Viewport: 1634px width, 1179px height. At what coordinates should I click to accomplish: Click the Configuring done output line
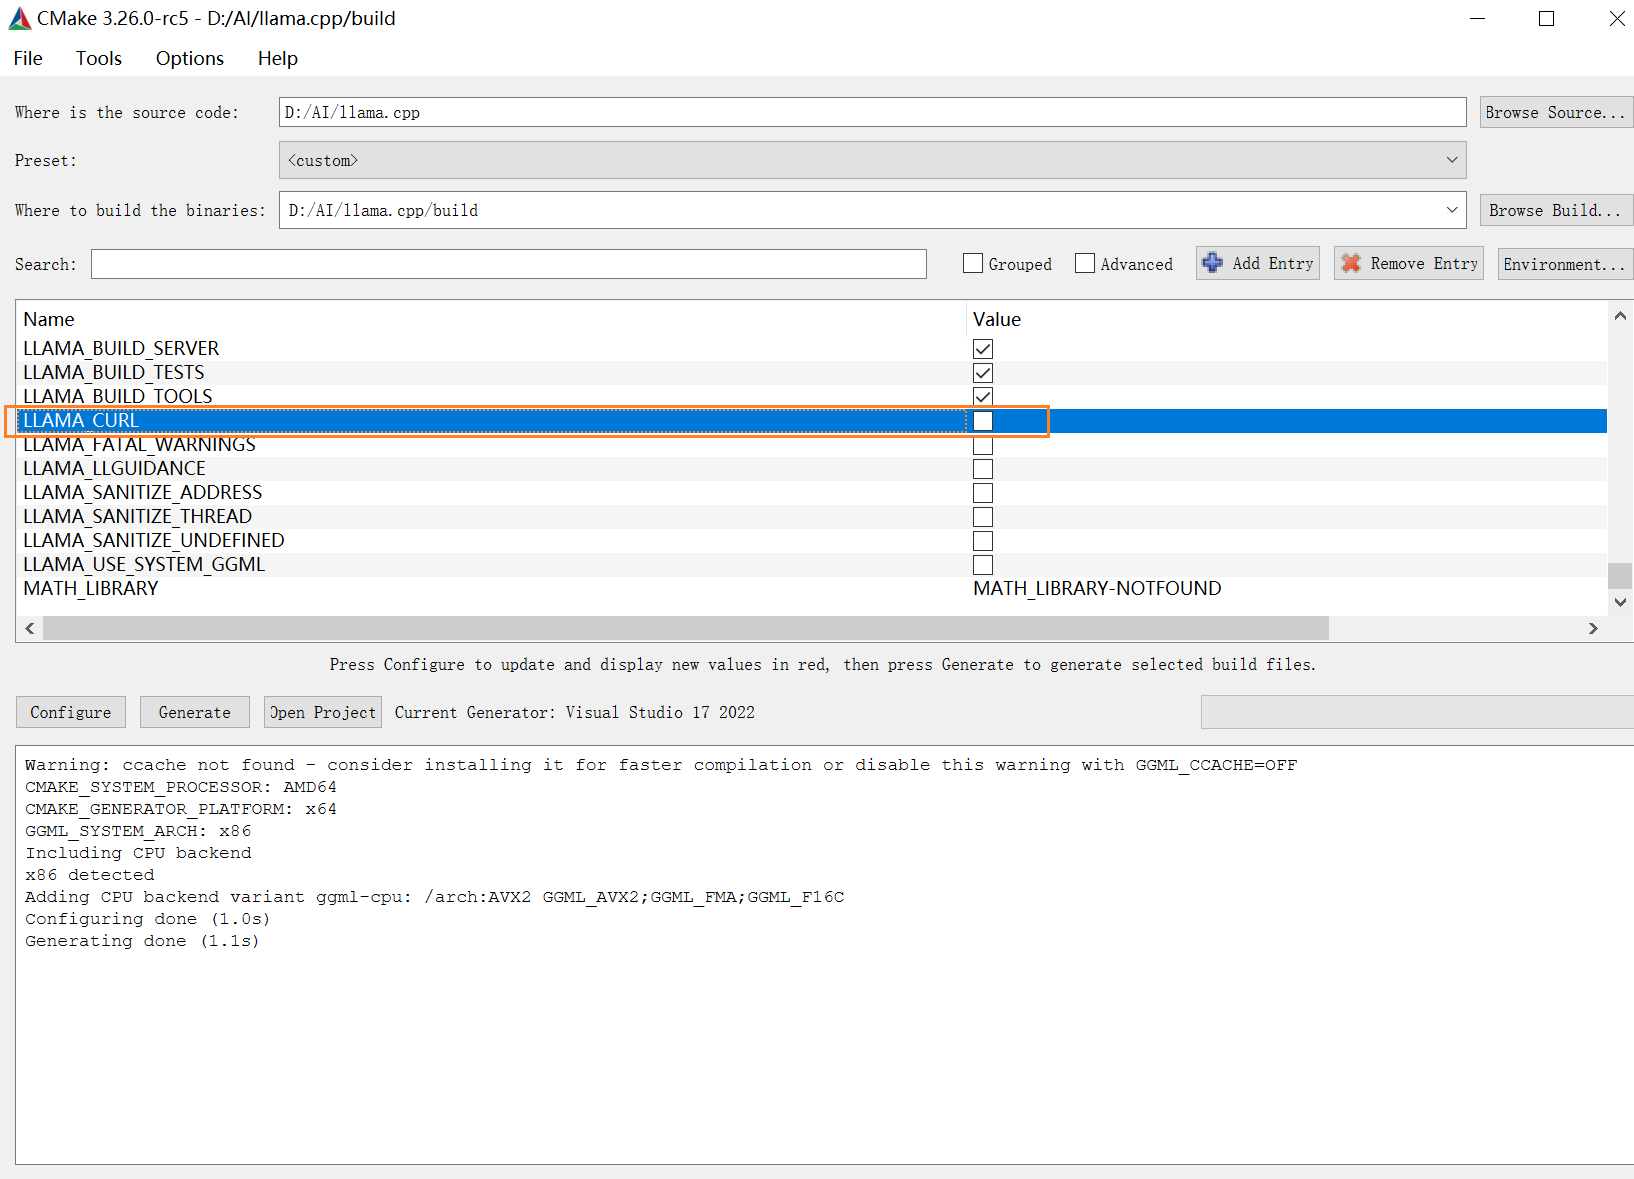tap(147, 919)
